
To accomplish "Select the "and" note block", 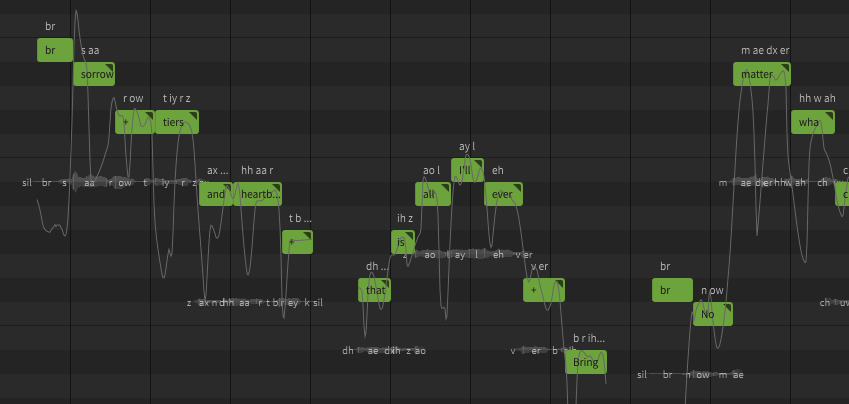I will click(x=216, y=194).
